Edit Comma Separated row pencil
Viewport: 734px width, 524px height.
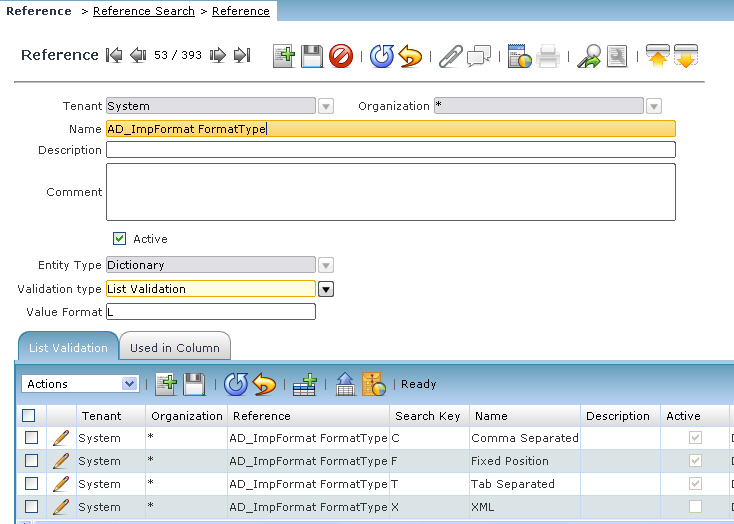coord(61,438)
